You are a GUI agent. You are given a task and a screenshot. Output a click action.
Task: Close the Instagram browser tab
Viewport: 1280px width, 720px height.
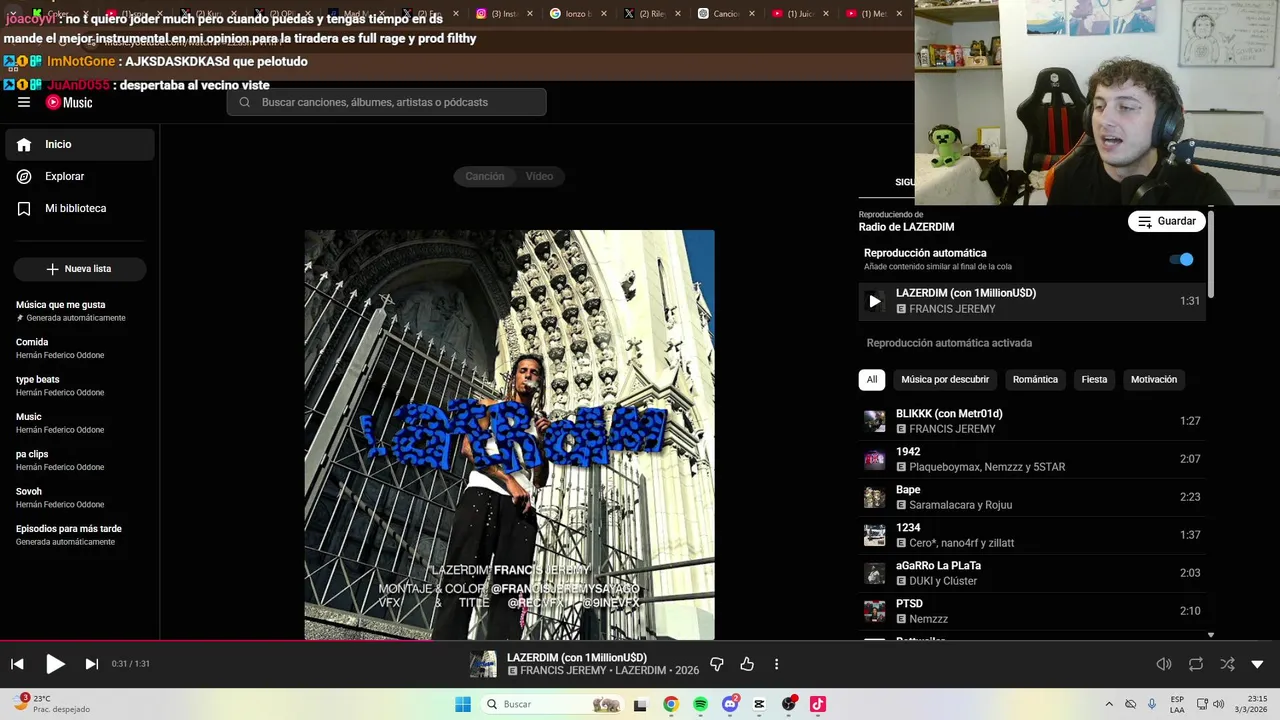(x=530, y=14)
